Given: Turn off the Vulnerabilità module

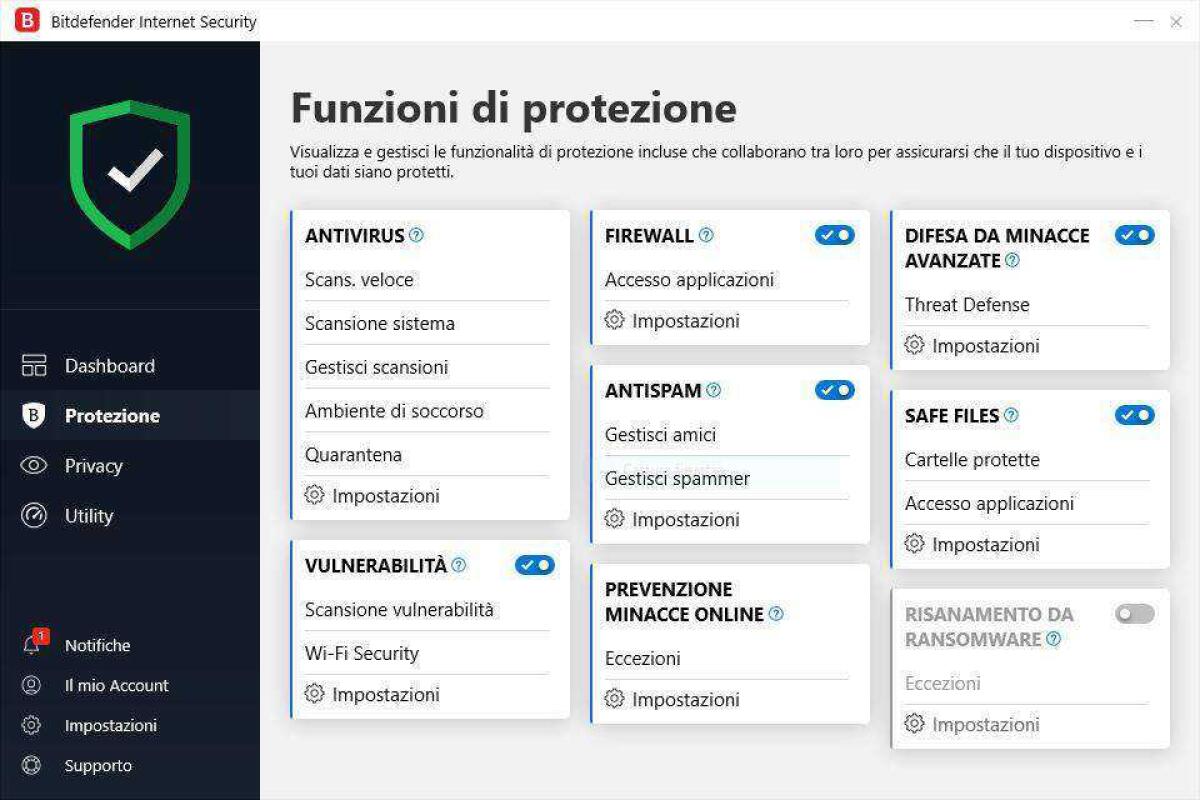Looking at the screenshot, I should pos(535,564).
